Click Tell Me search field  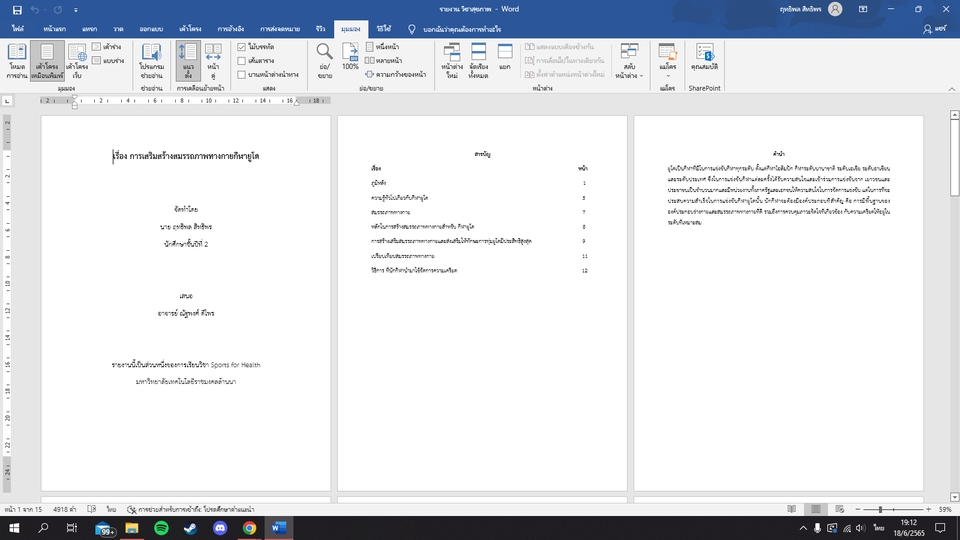(x=462, y=29)
